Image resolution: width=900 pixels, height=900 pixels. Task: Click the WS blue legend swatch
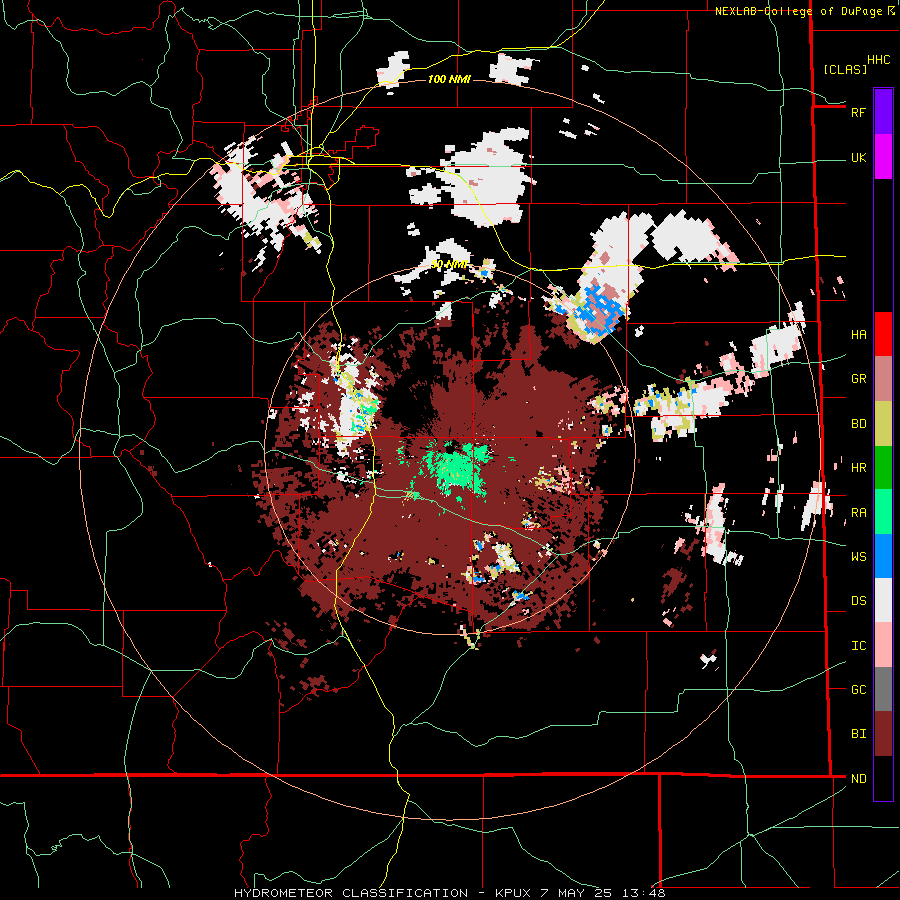click(883, 556)
